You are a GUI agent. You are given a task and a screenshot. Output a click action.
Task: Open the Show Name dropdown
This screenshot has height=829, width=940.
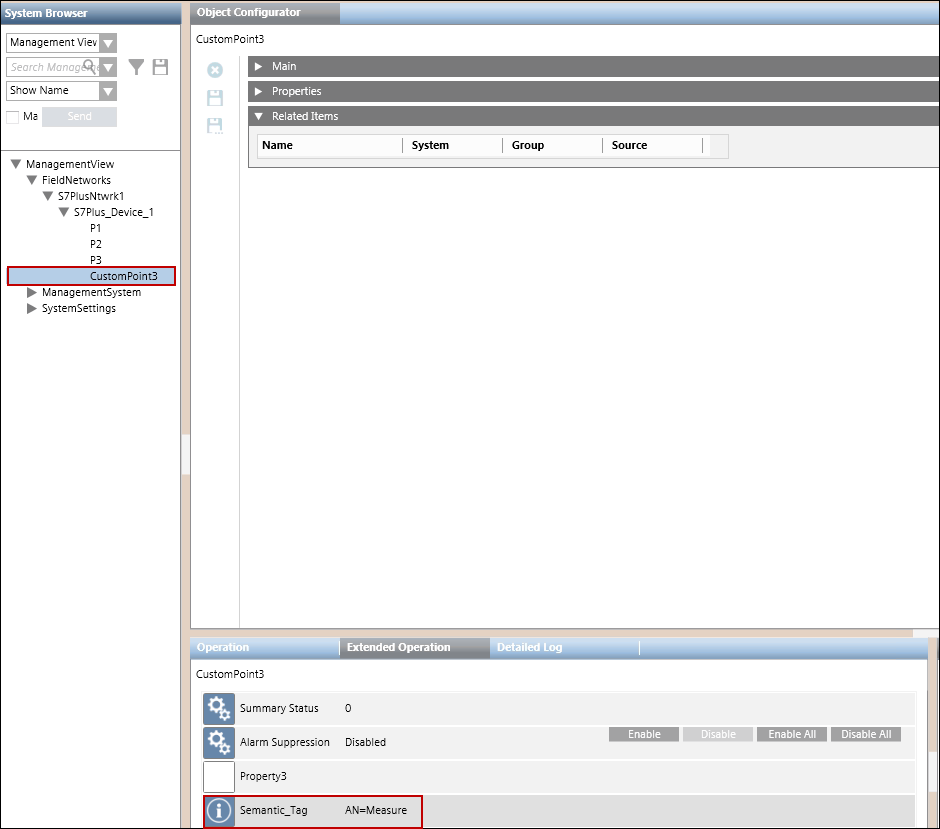pos(108,91)
